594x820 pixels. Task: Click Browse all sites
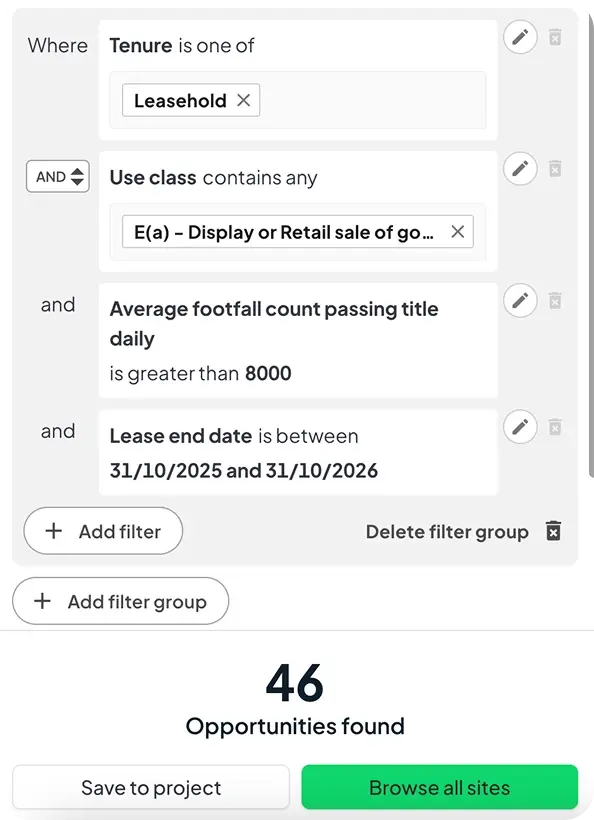[x=440, y=787]
